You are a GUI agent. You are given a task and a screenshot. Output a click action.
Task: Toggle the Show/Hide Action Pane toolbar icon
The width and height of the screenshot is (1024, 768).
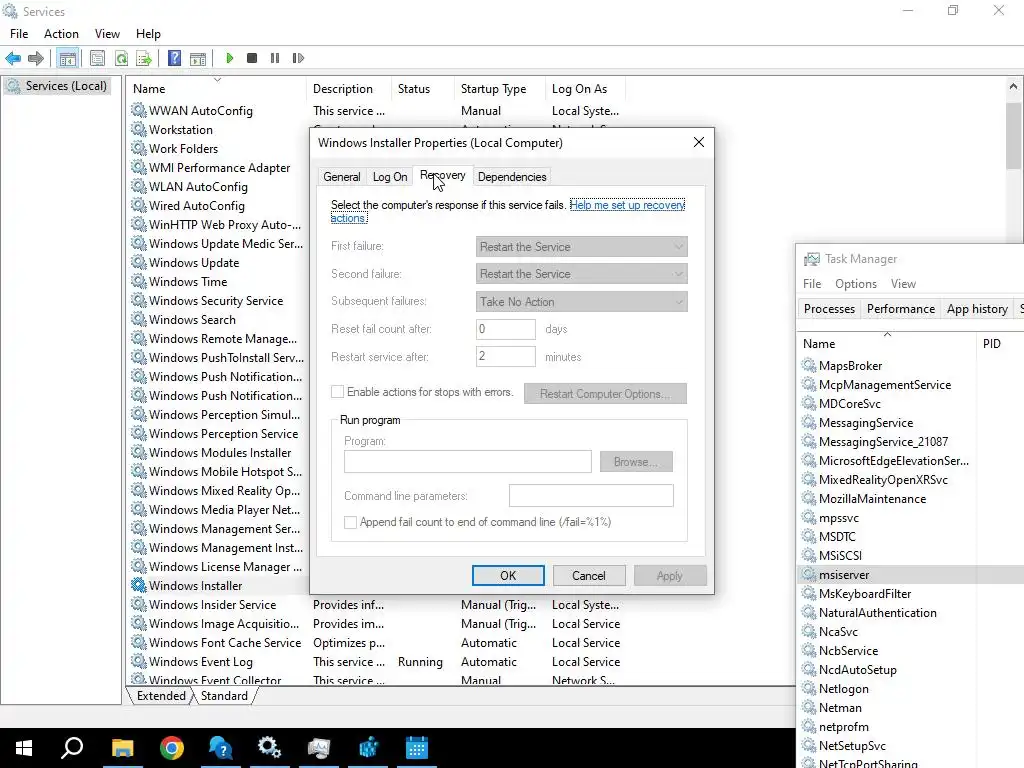(x=198, y=58)
